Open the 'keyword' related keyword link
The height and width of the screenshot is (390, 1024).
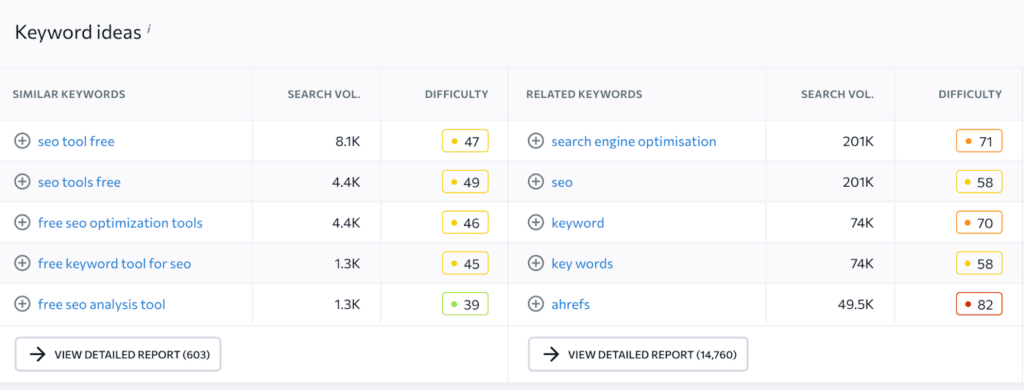577,223
